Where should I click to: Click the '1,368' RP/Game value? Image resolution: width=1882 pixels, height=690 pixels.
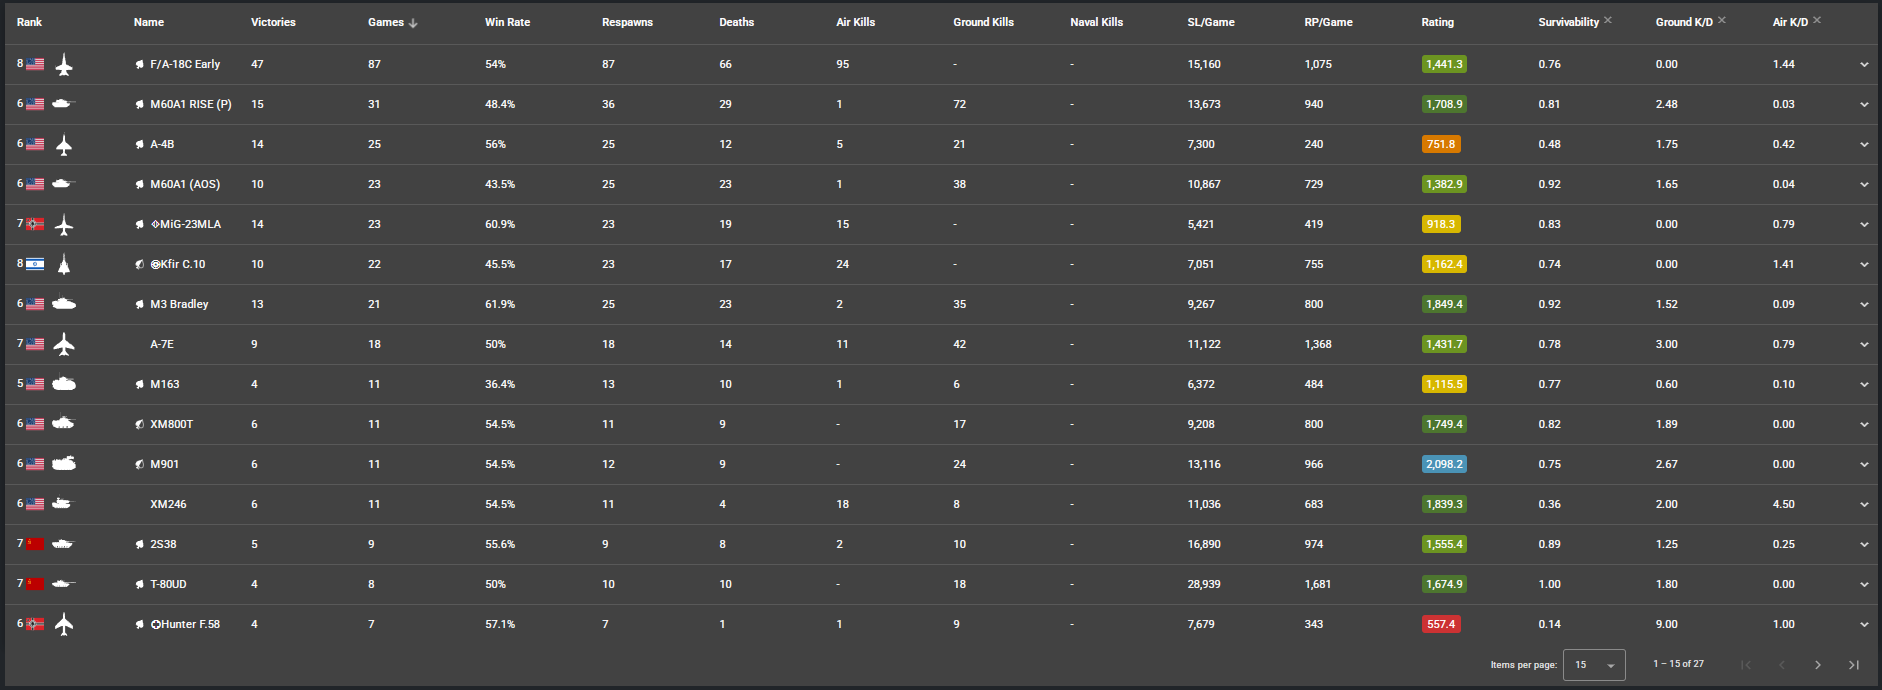tap(1318, 344)
